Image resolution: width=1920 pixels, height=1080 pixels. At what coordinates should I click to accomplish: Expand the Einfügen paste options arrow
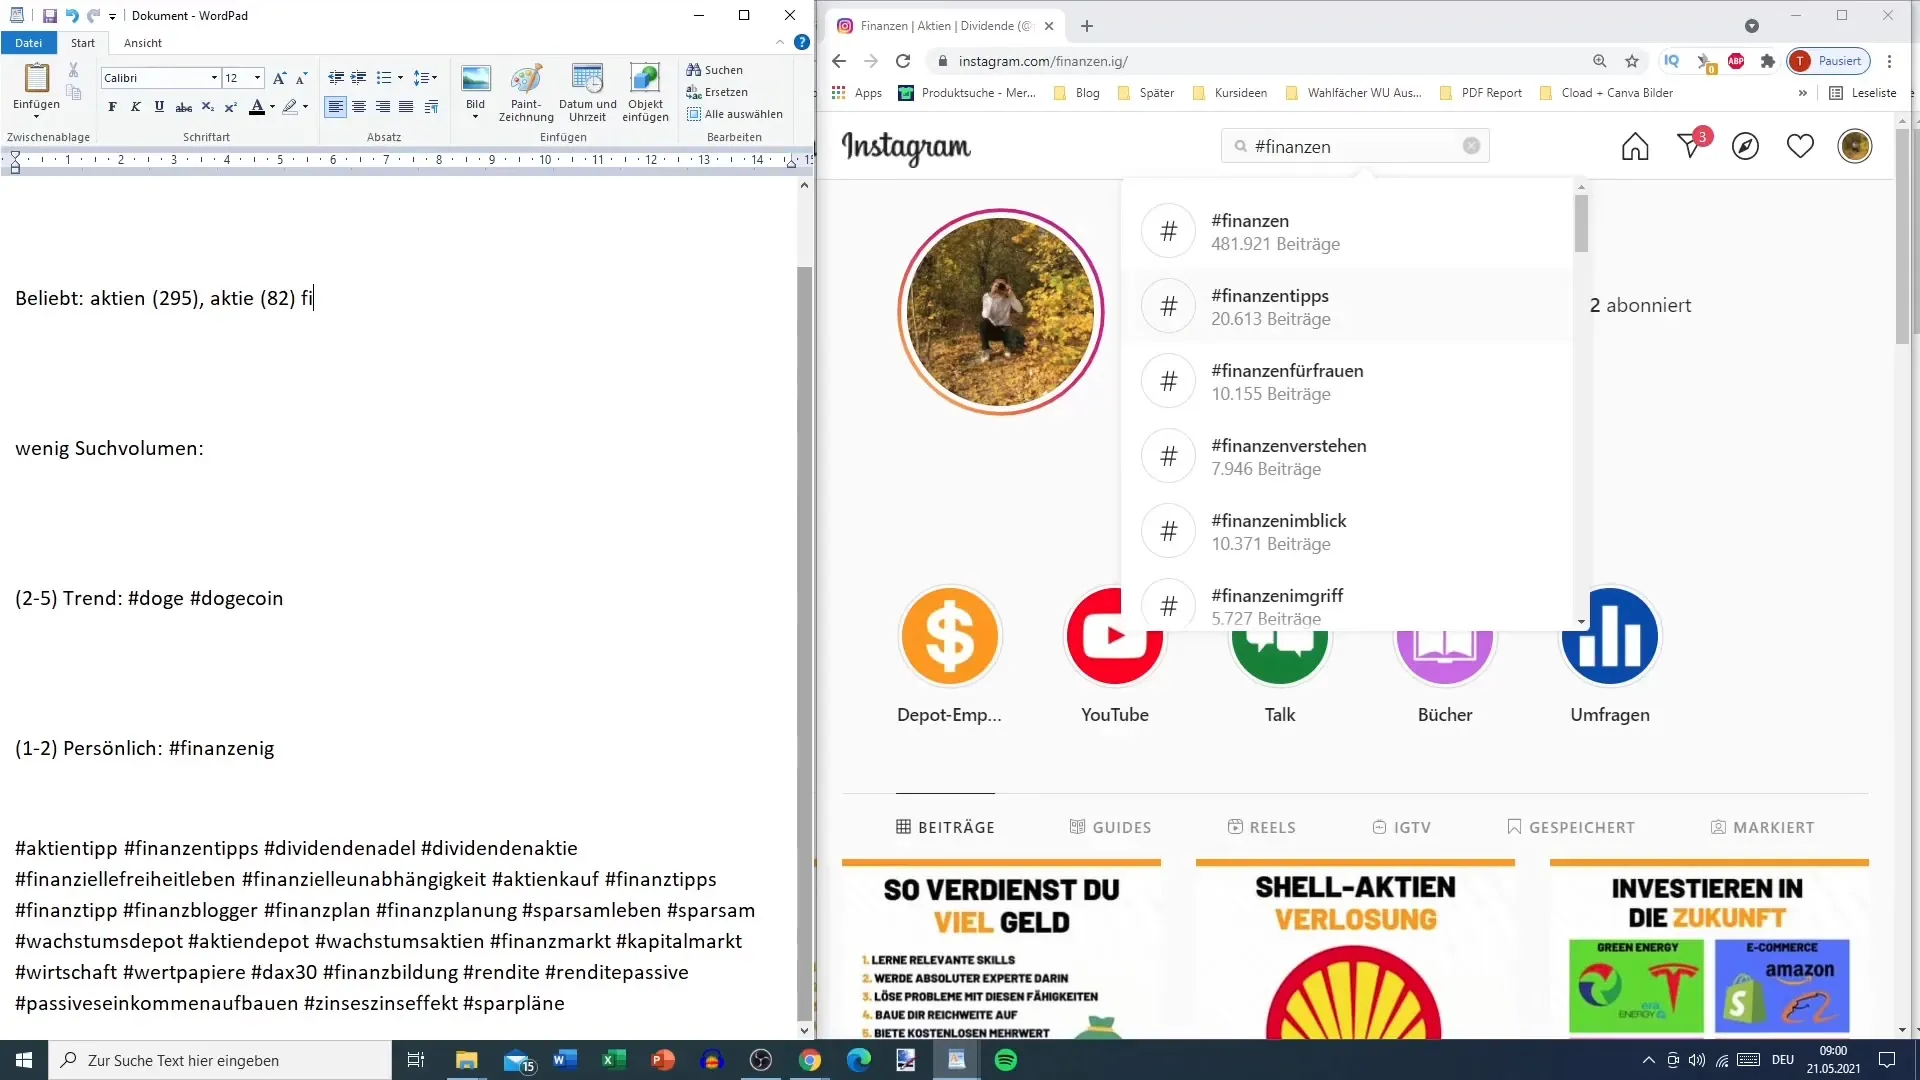pos(36,116)
